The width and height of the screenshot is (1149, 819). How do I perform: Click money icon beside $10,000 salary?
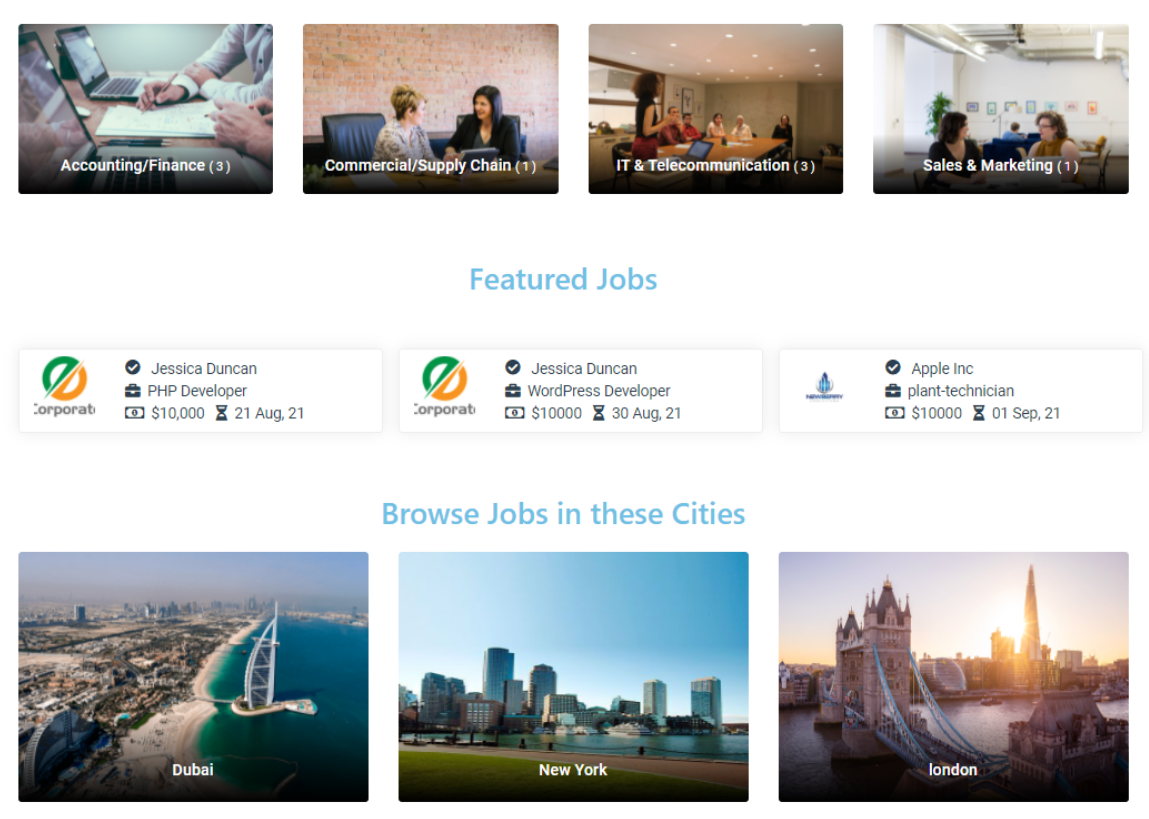134,412
